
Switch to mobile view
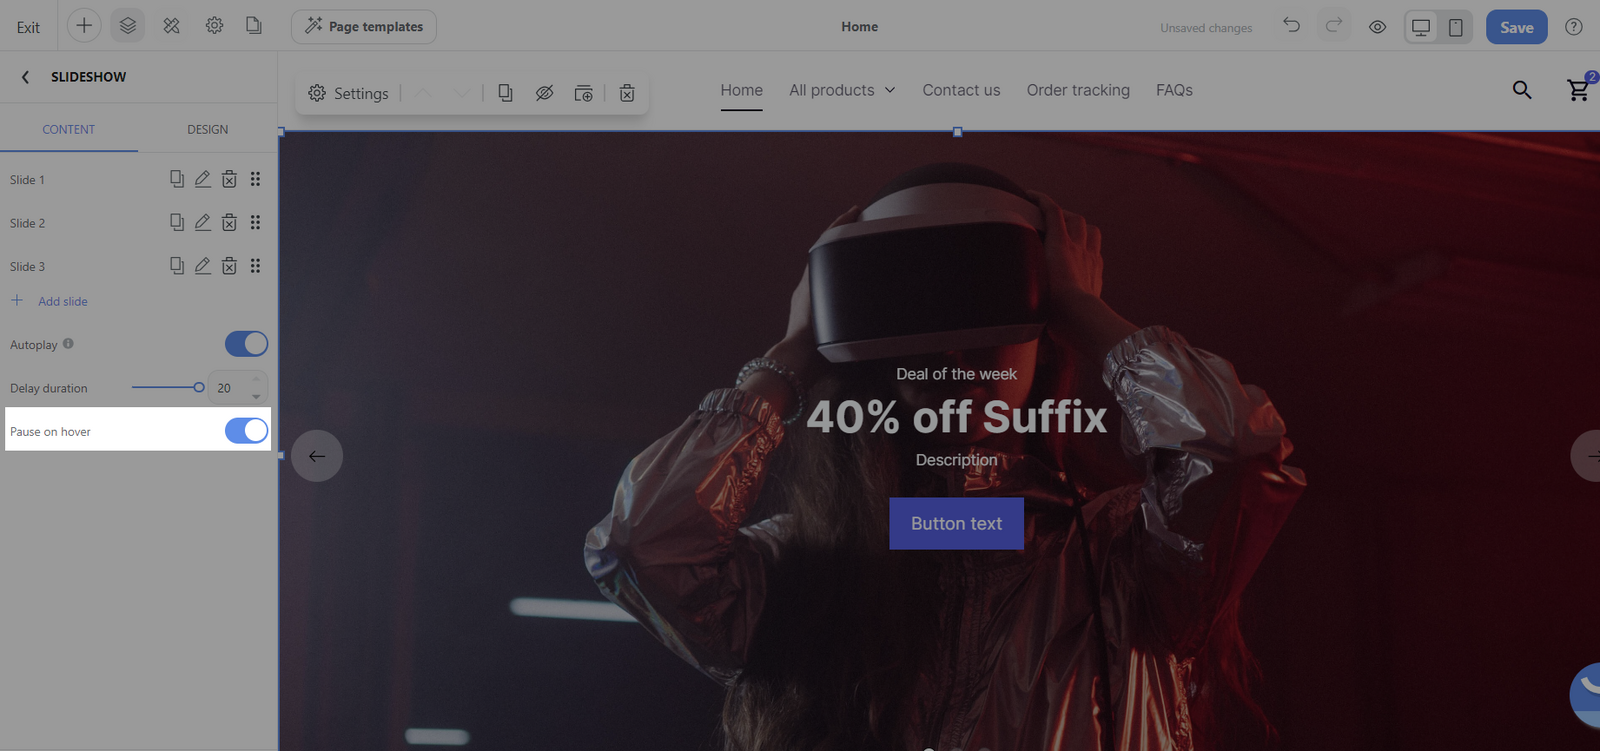(x=1456, y=27)
